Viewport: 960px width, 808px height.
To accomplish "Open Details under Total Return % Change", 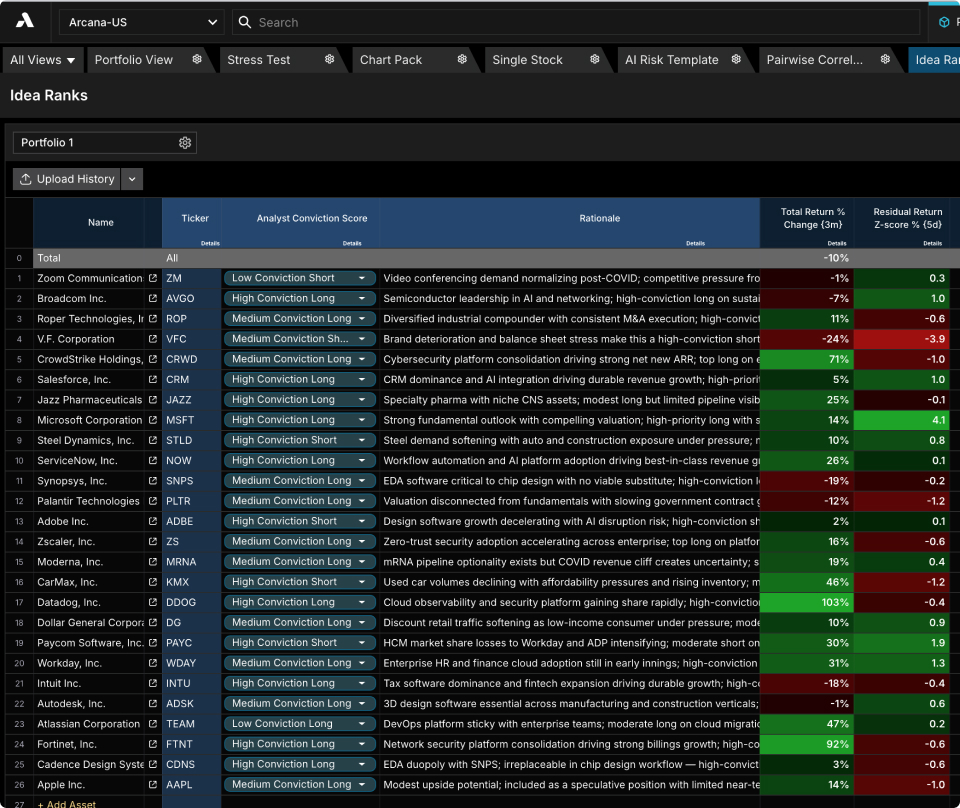I will click(x=837, y=243).
